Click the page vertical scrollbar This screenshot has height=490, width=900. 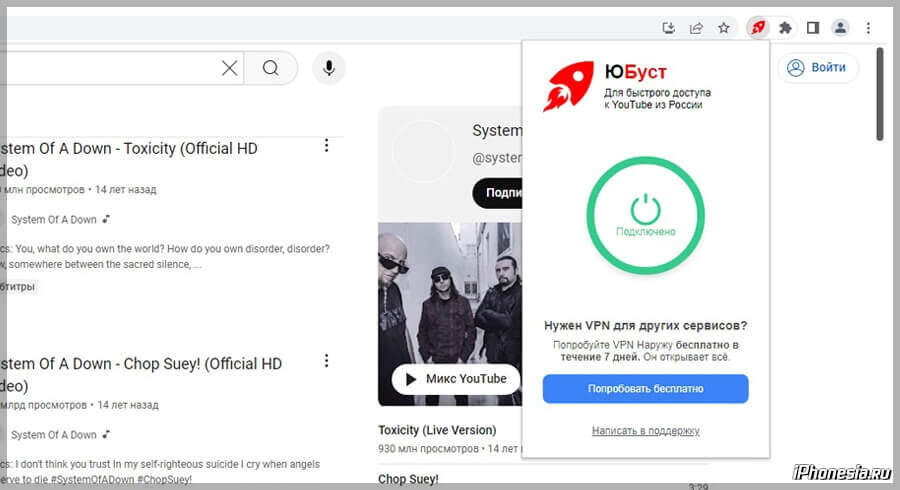pos(879,94)
